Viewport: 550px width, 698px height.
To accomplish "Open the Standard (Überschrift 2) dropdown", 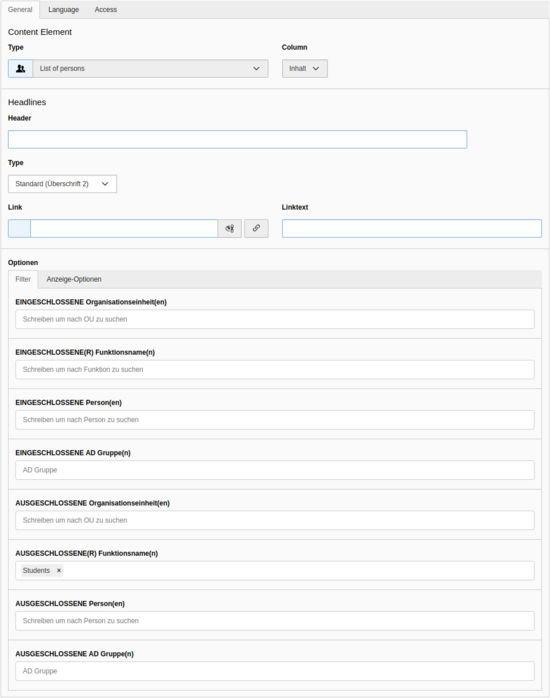I will (62, 184).
